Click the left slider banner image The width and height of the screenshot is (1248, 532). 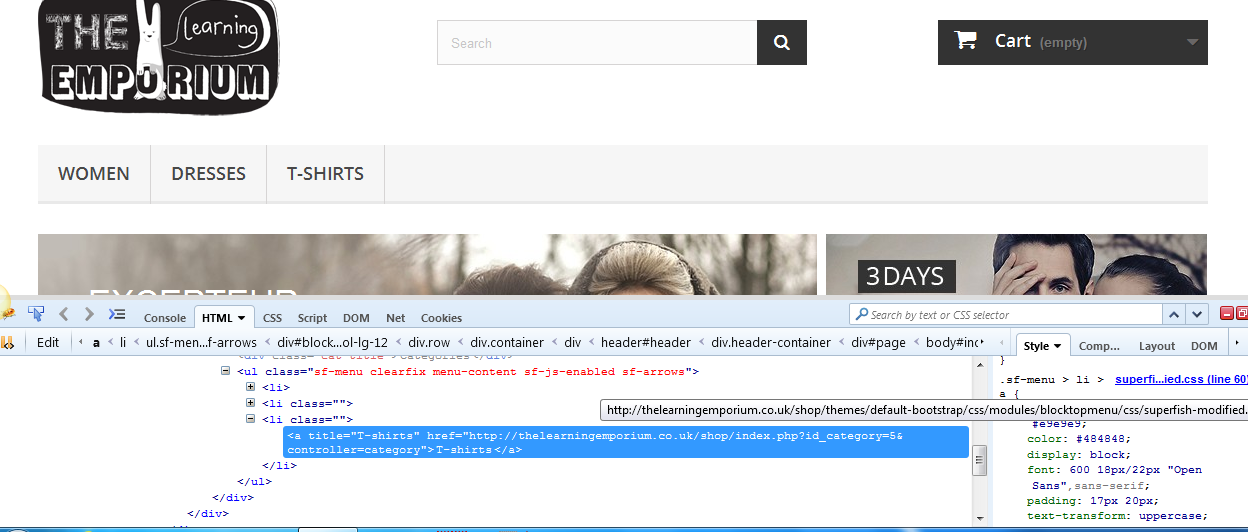[427, 264]
